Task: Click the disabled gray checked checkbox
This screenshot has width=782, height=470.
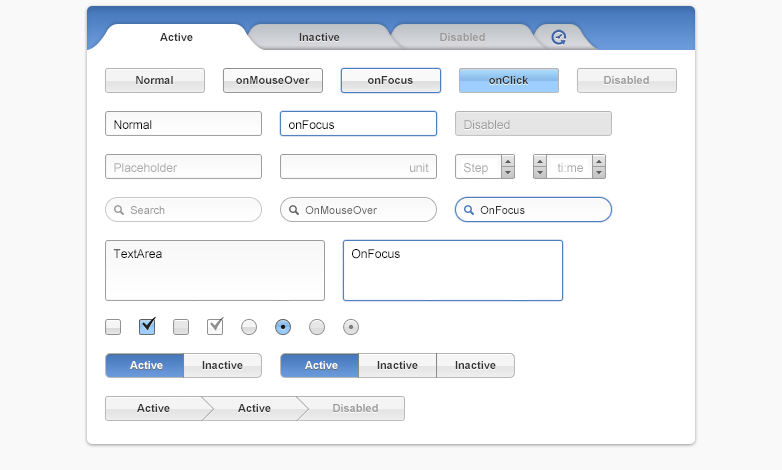Action: click(x=215, y=327)
